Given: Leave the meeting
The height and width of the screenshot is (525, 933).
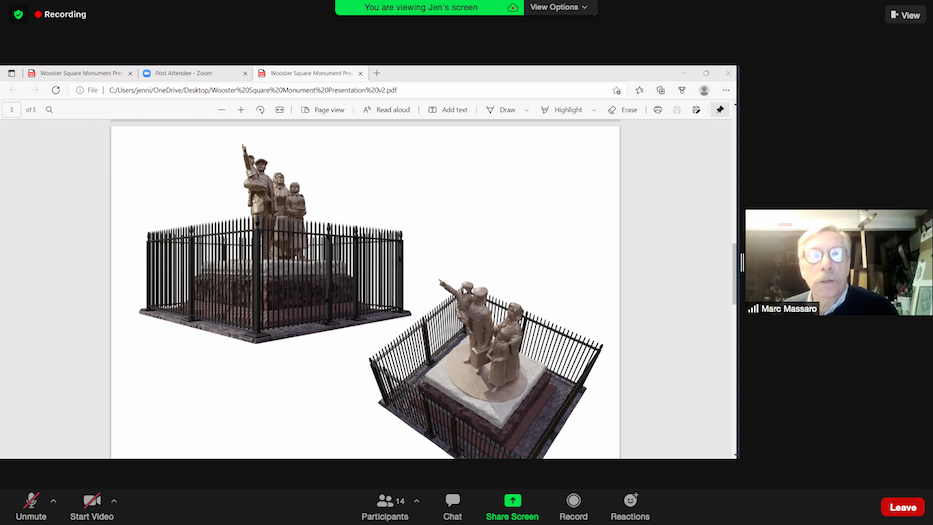Looking at the screenshot, I should pyautogui.click(x=902, y=507).
